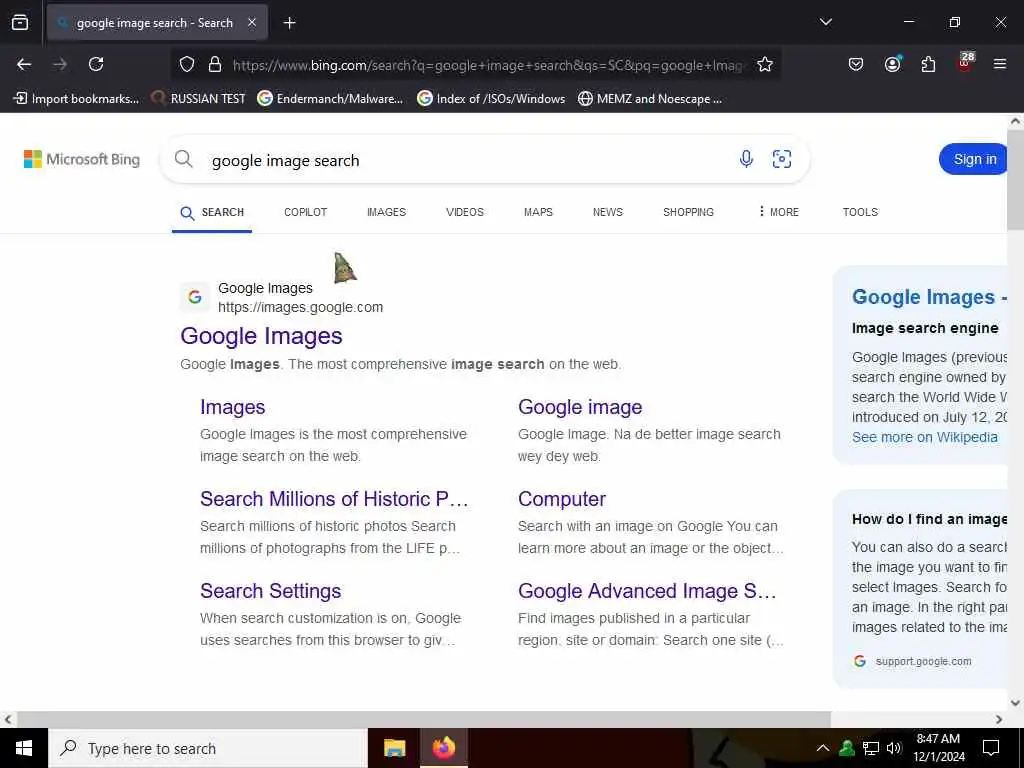Open the volume speaker tray icon

point(894,748)
